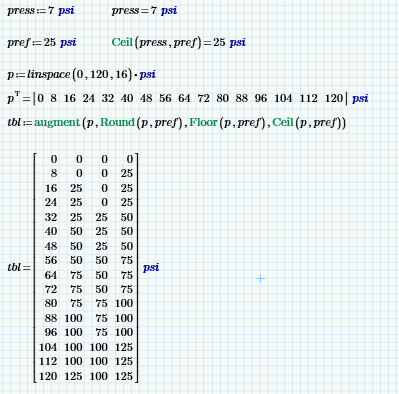Select argument 16 inside linspace parentheses

[x=122, y=74]
